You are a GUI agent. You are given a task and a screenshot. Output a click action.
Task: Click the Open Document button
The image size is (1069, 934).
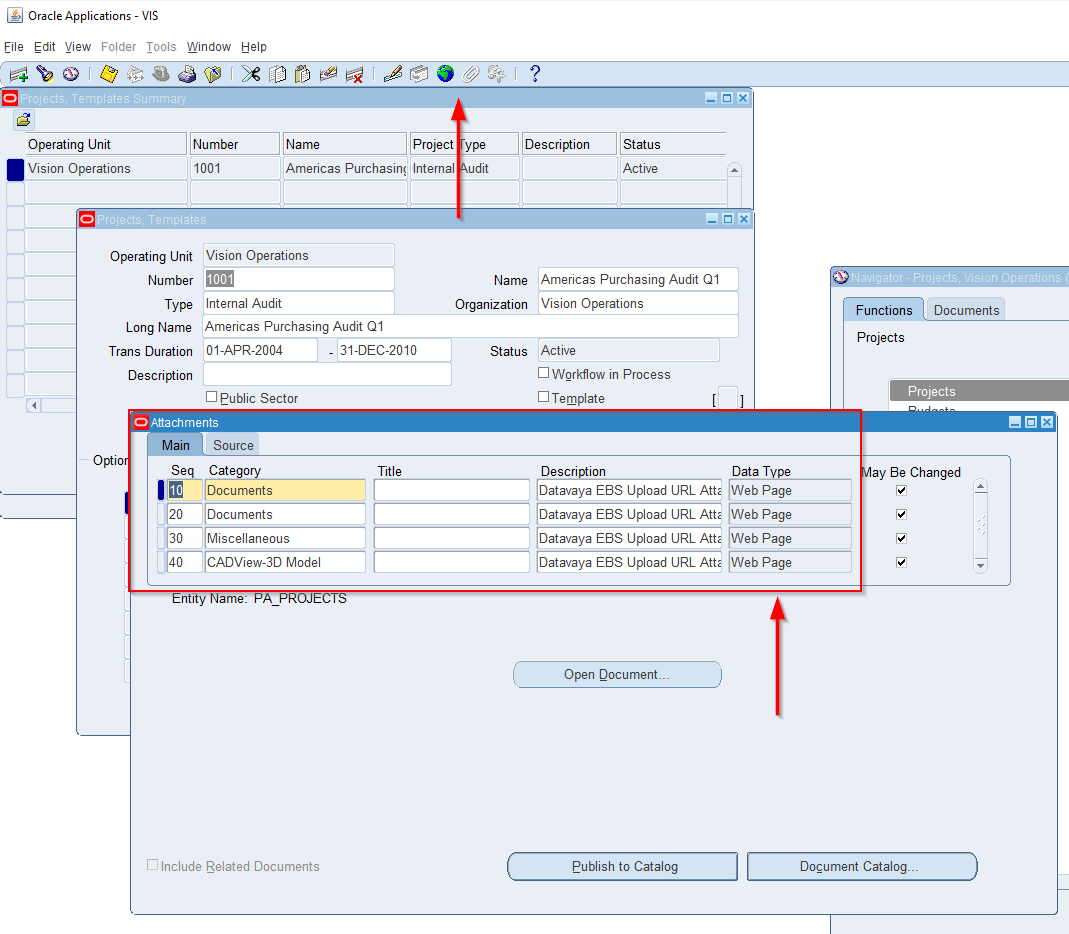pos(617,674)
